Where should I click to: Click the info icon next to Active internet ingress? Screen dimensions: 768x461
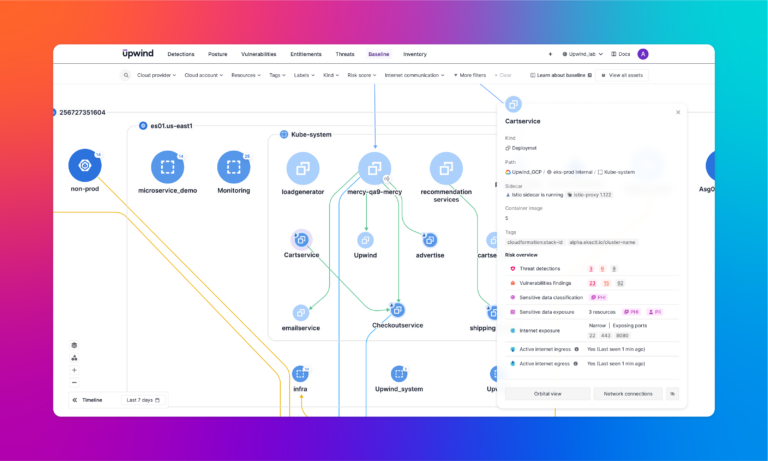pos(576,349)
